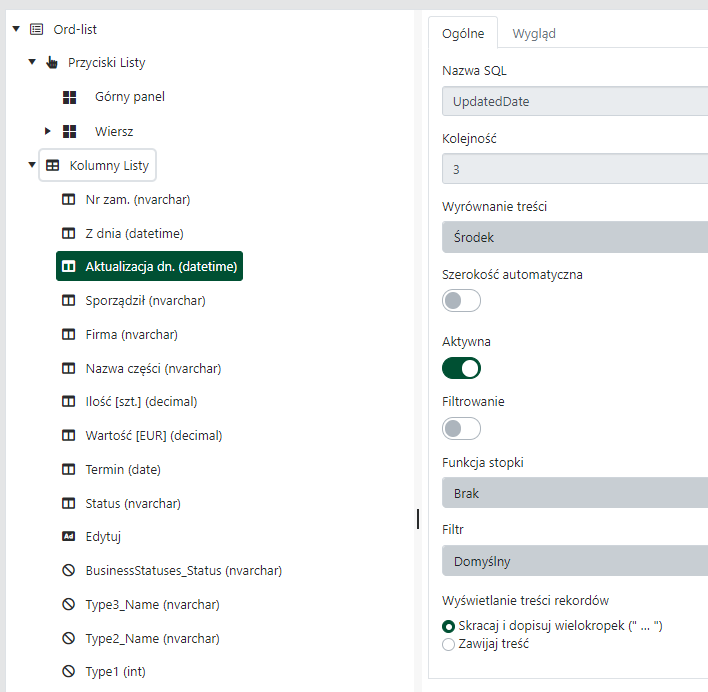Turn off the Aktywna toggle
This screenshot has width=708, height=692.
(461, 368)
